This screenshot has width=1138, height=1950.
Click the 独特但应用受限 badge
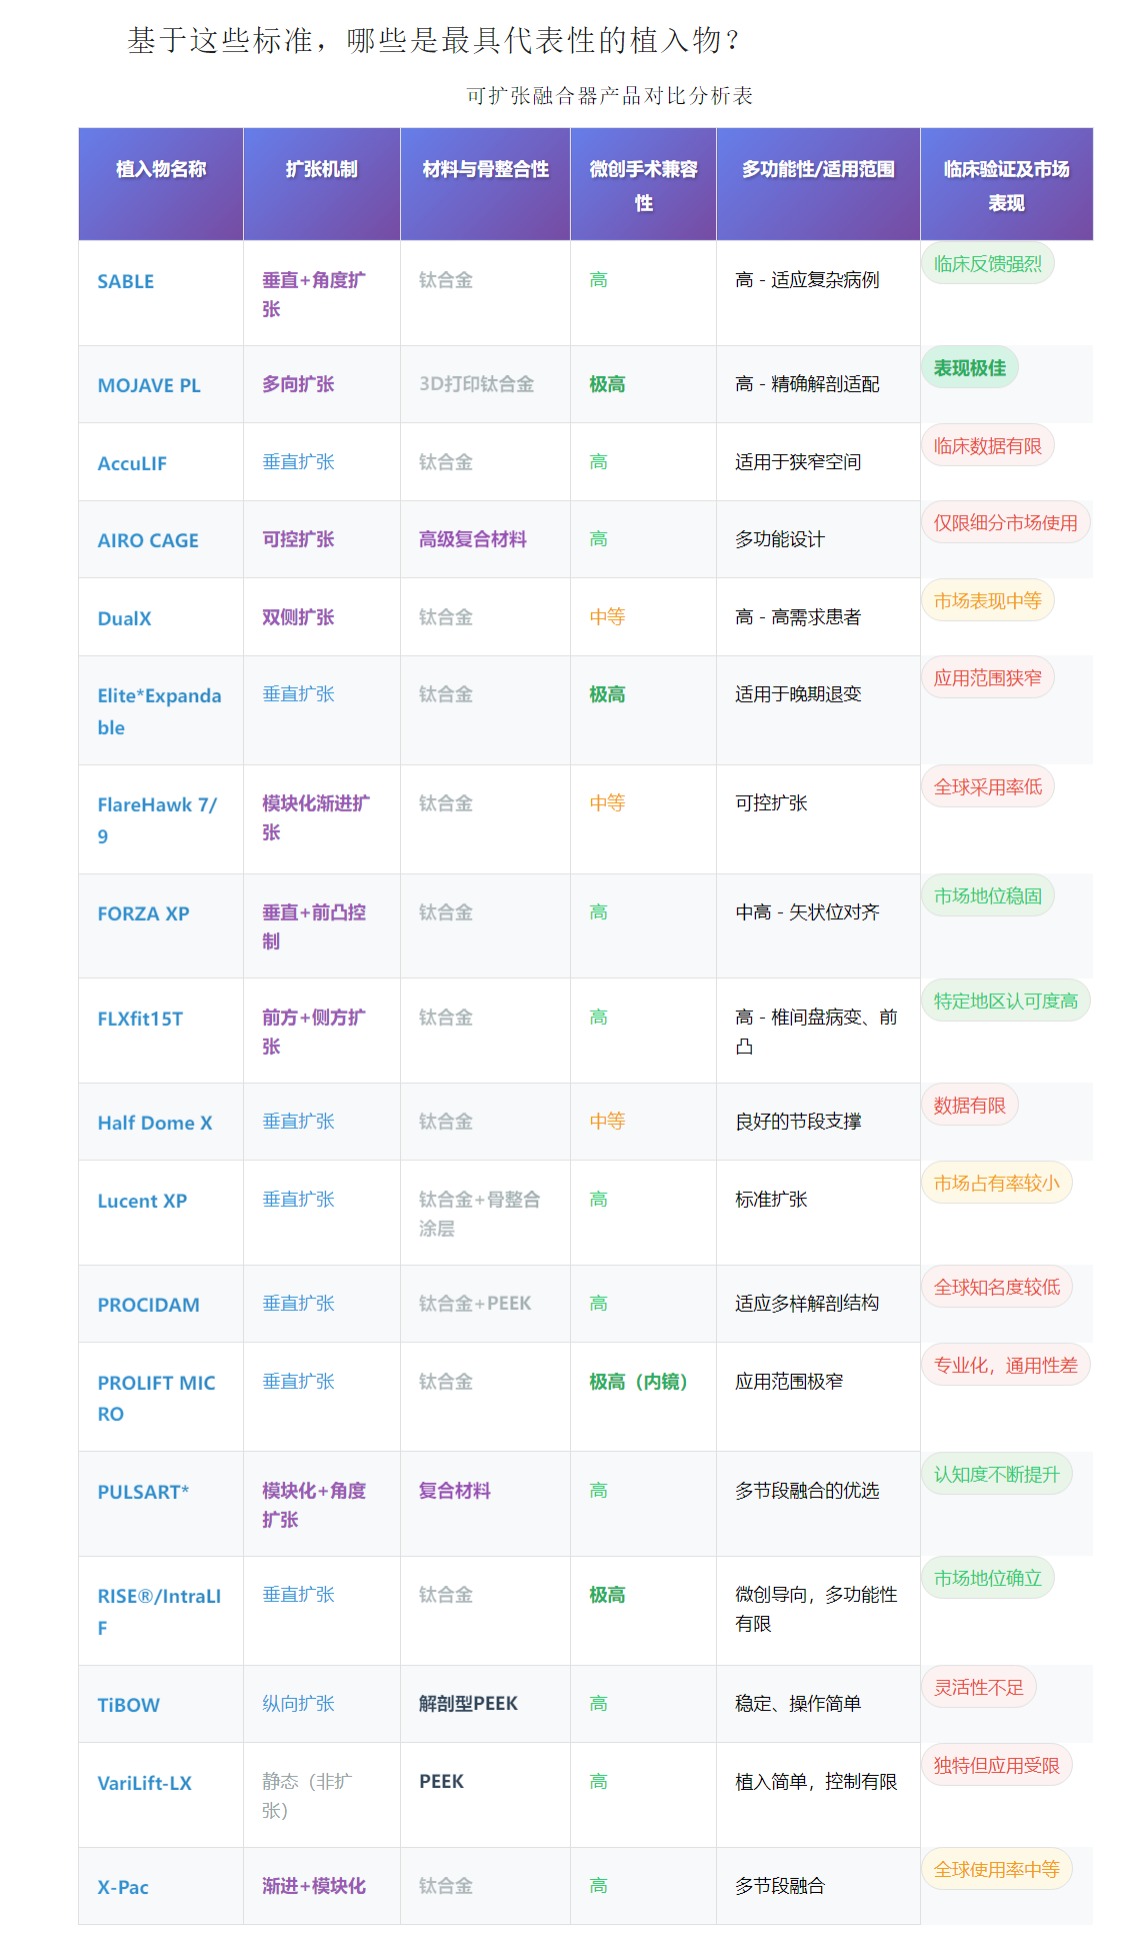[x=996, y=1766]
